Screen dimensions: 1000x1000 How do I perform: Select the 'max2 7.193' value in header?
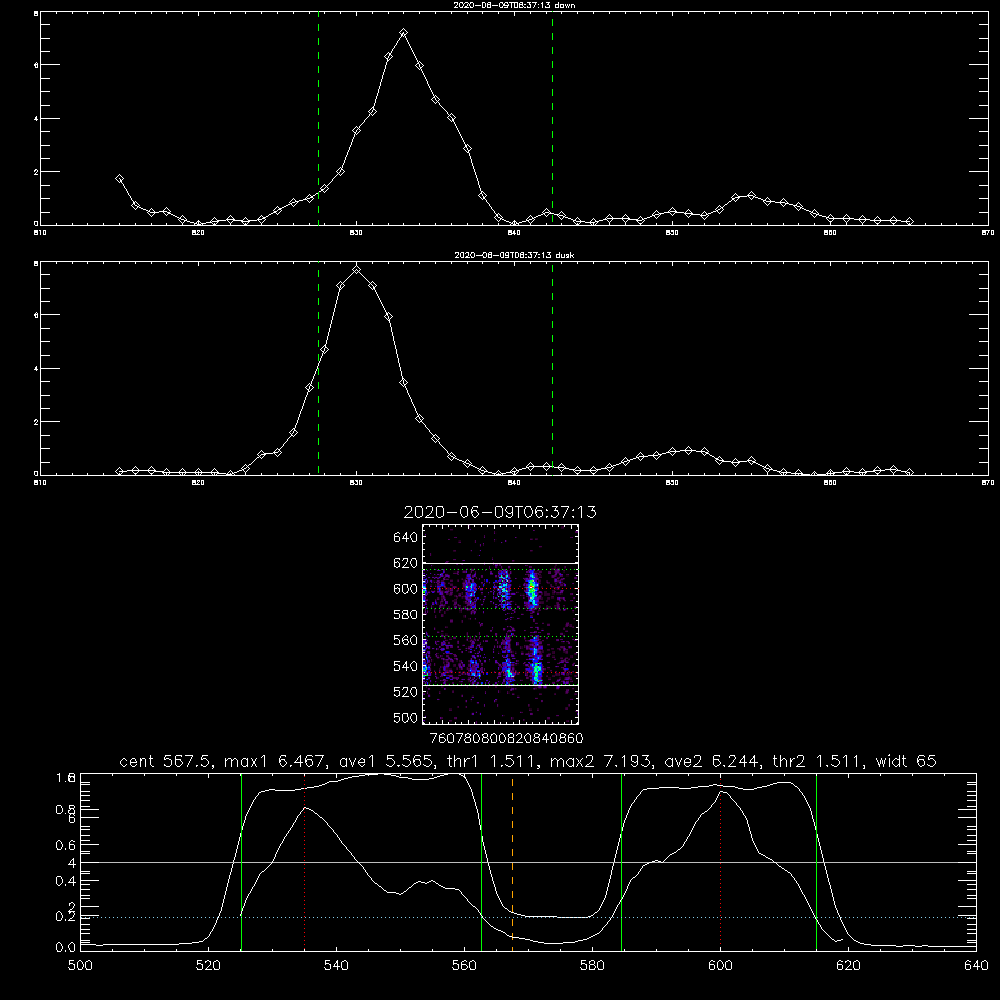point(601,761)
